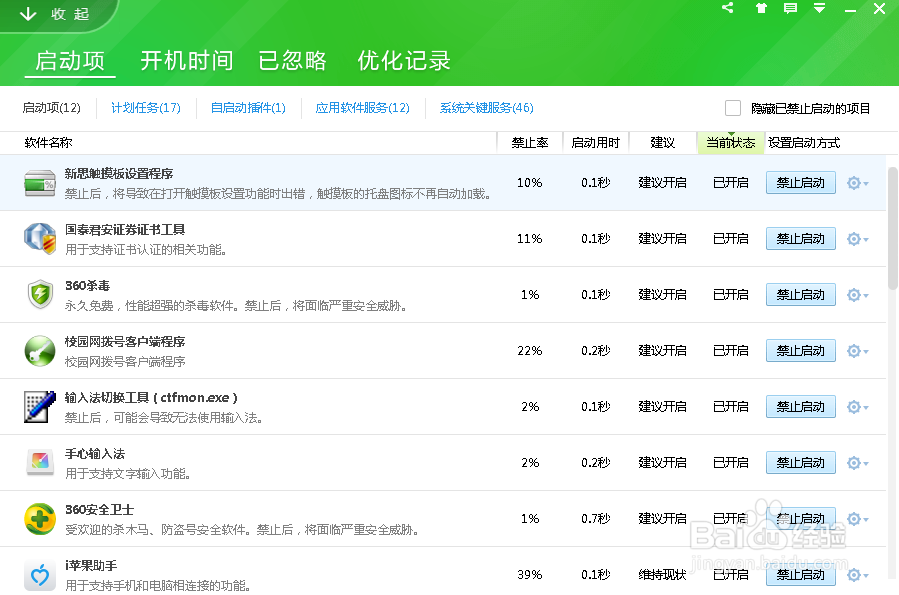Switch to the 开机时间 tab
899x595 pixels.
186,60
